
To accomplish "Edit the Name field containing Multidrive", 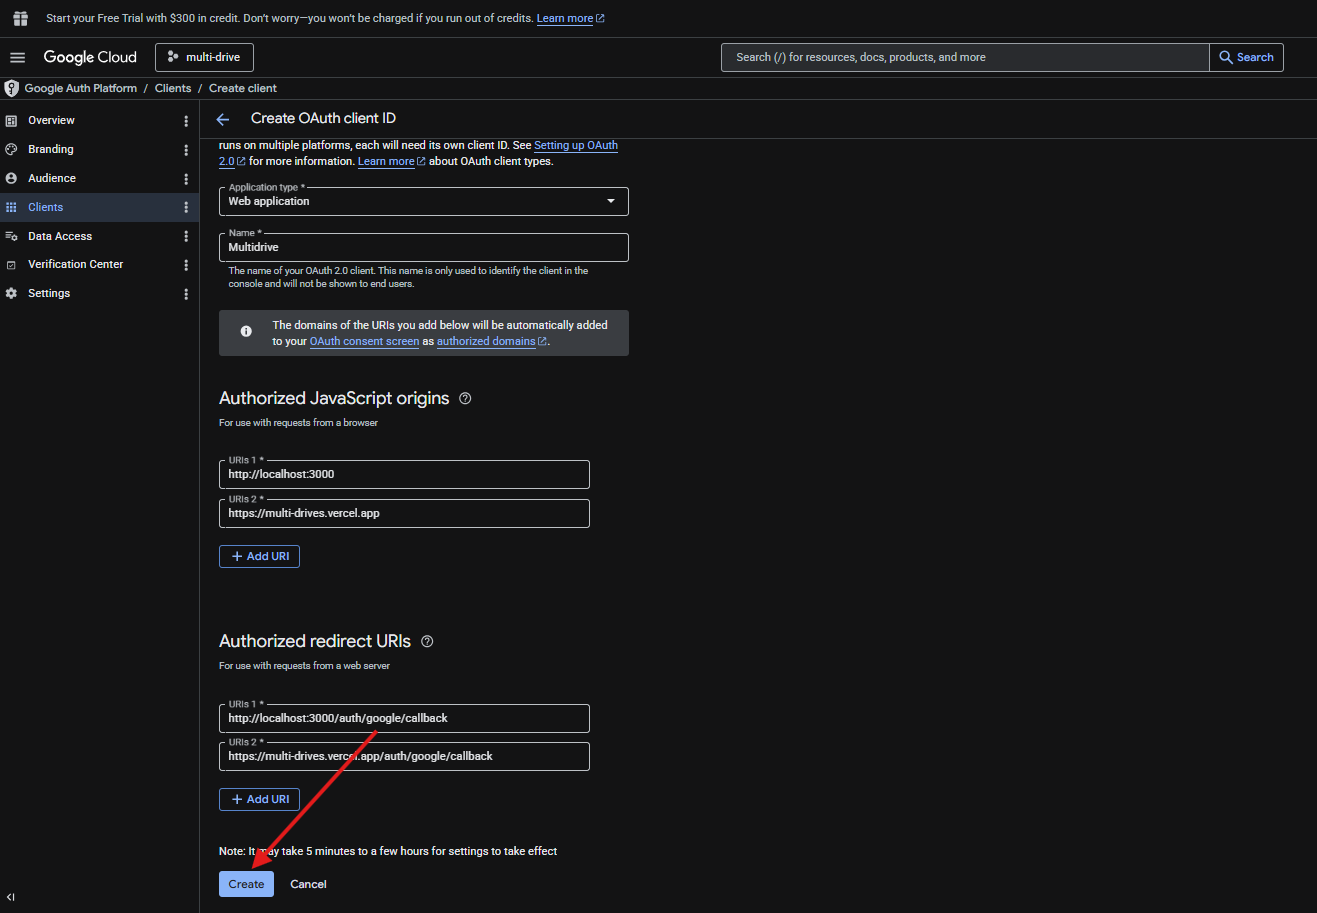I will pos(424,247).
